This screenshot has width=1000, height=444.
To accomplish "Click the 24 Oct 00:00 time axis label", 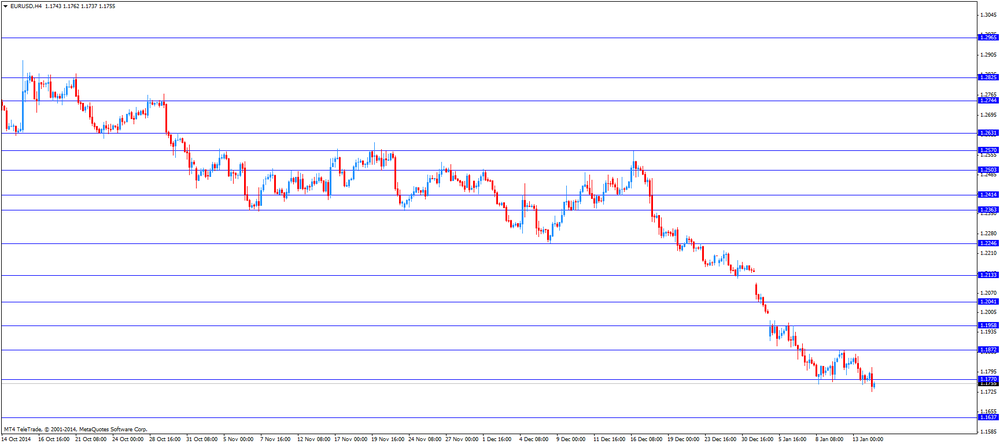I will pyautogui.click(x=129, y=440).
